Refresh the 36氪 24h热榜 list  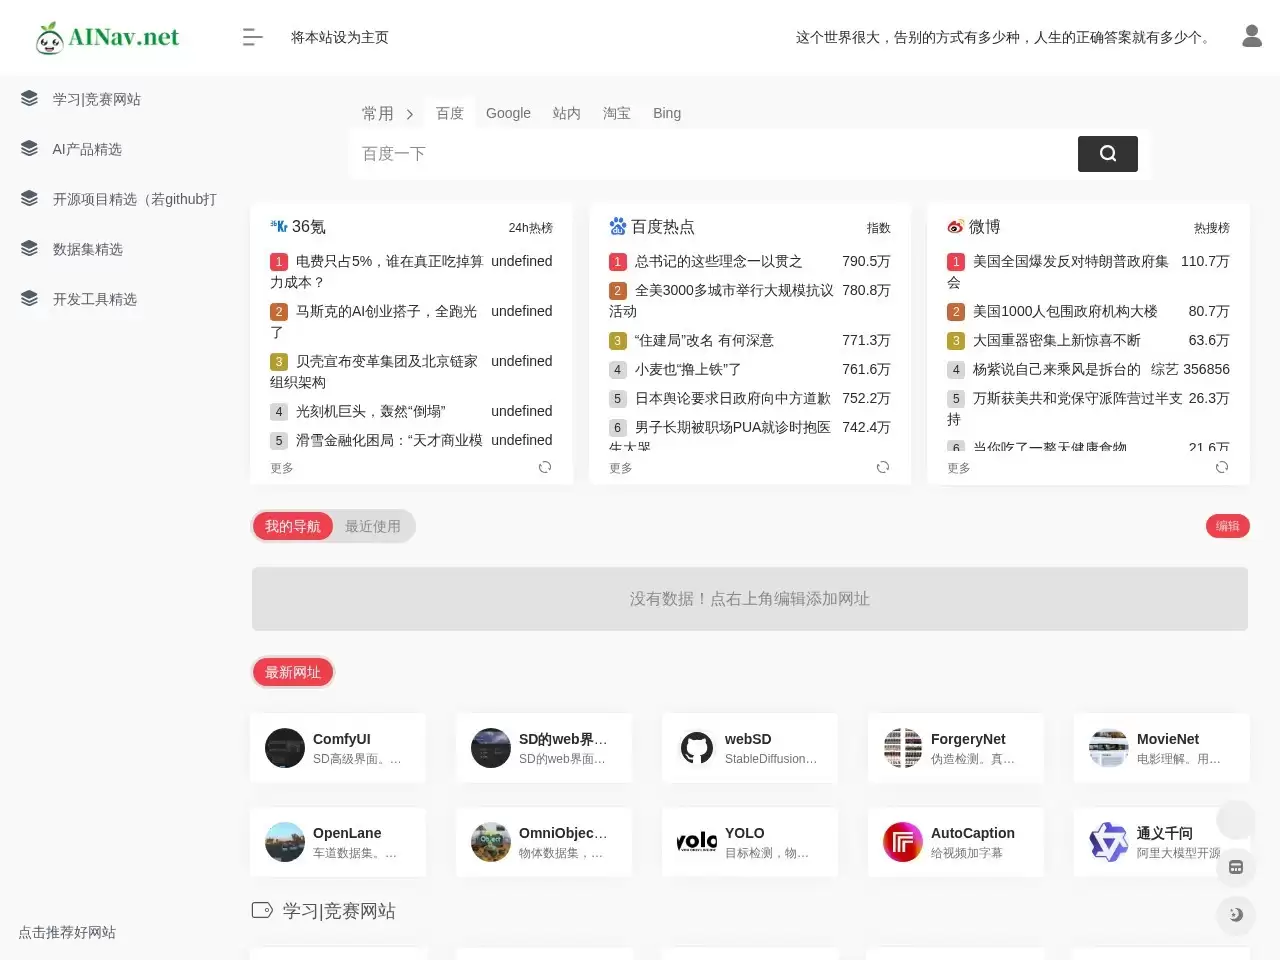[x=545, y=467]
